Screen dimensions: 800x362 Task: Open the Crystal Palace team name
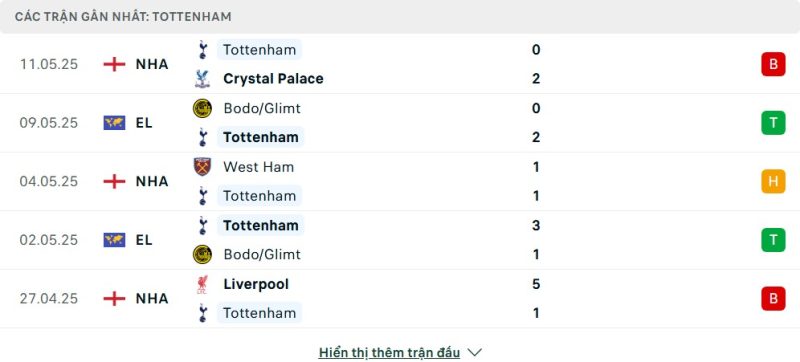coord(273,79)
